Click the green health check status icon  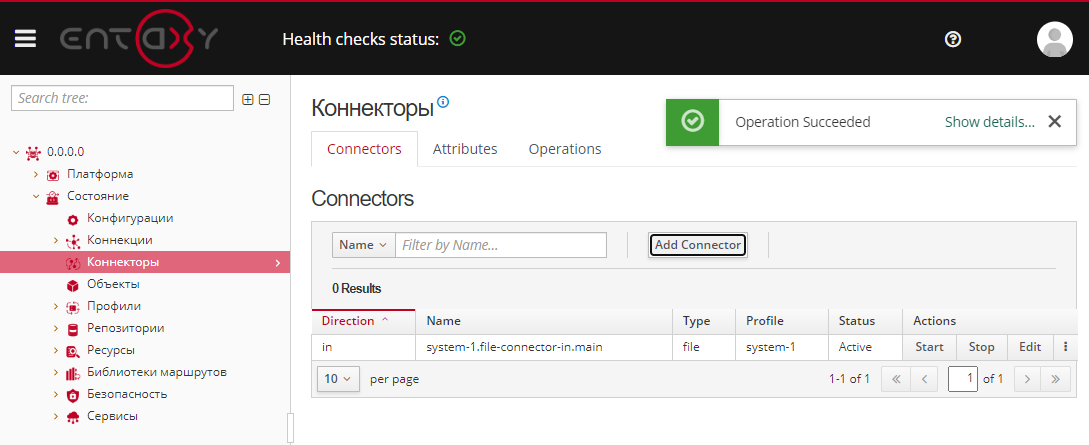click(x=457, y=39)
